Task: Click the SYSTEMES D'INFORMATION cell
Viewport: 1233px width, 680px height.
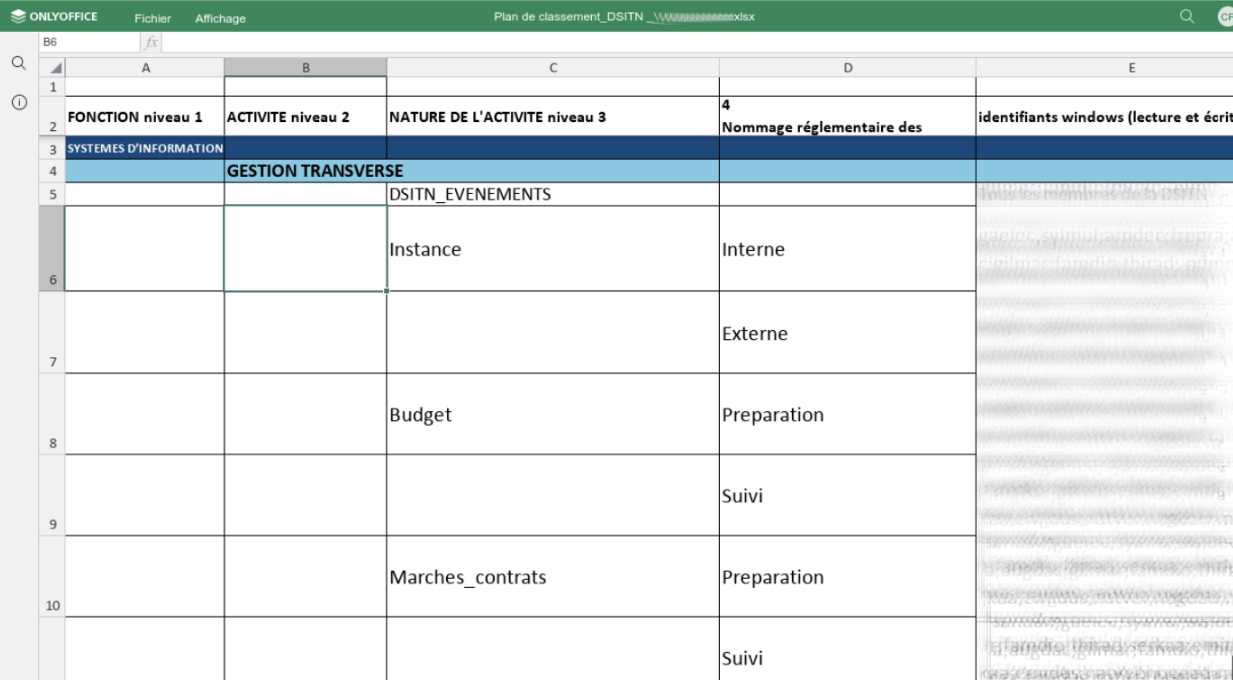Action: click(x=144, y=148)
